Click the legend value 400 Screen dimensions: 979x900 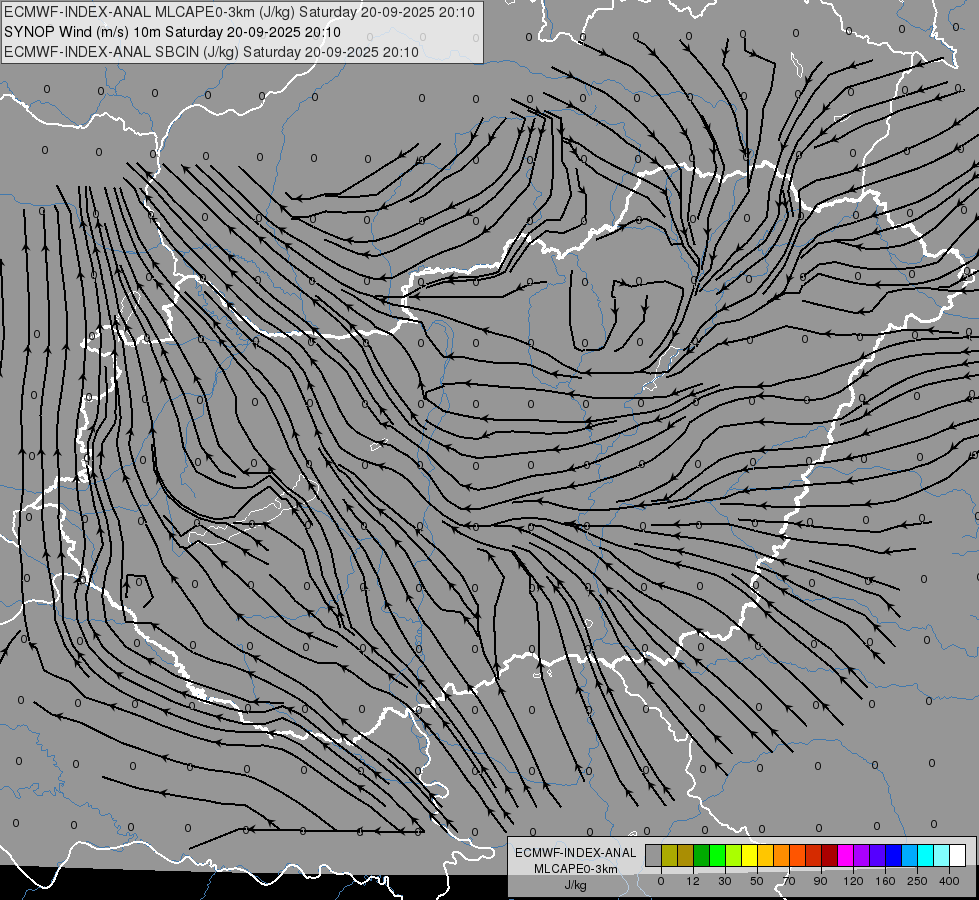(x=949, y=881)
